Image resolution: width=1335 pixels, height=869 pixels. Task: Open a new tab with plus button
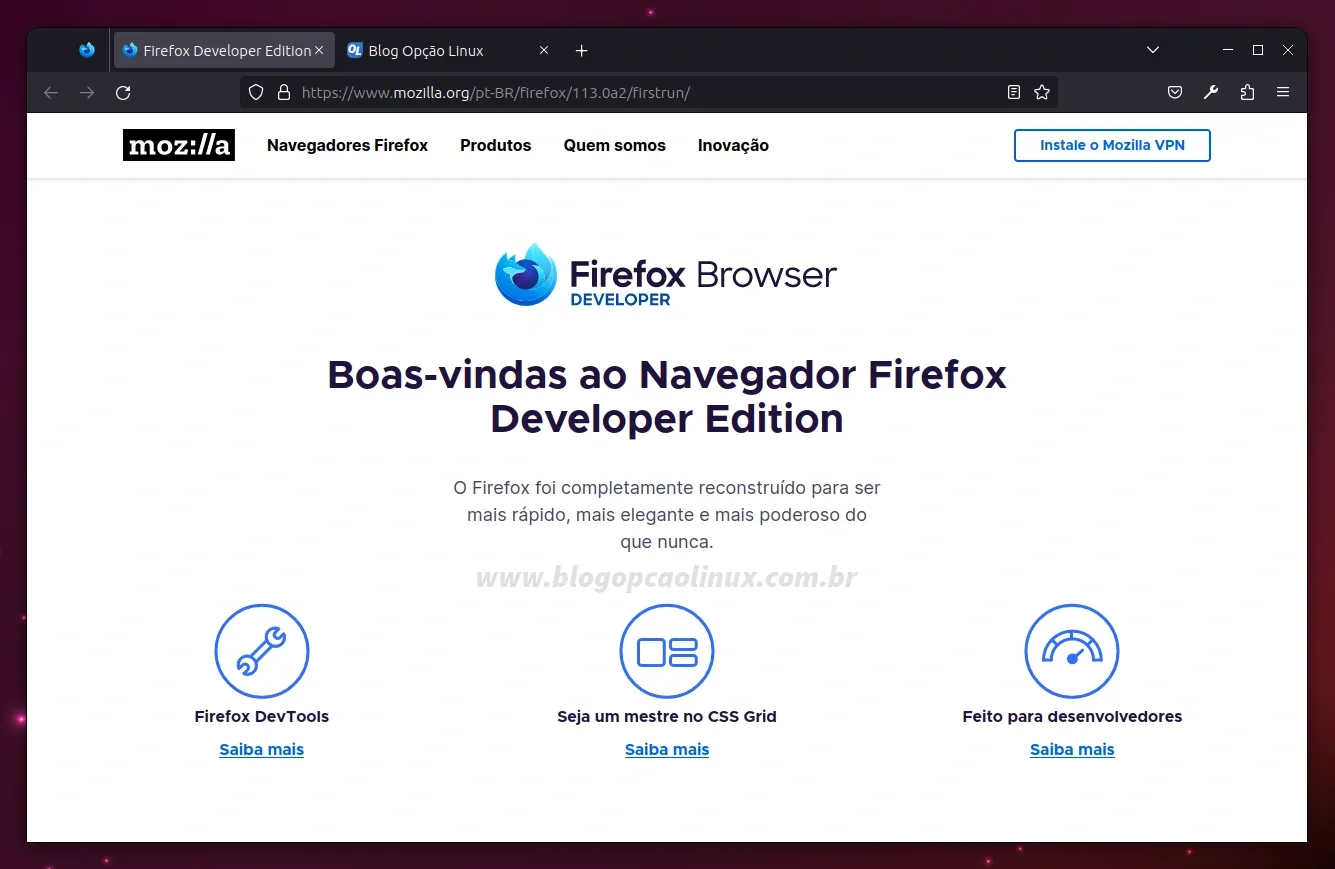582,50
